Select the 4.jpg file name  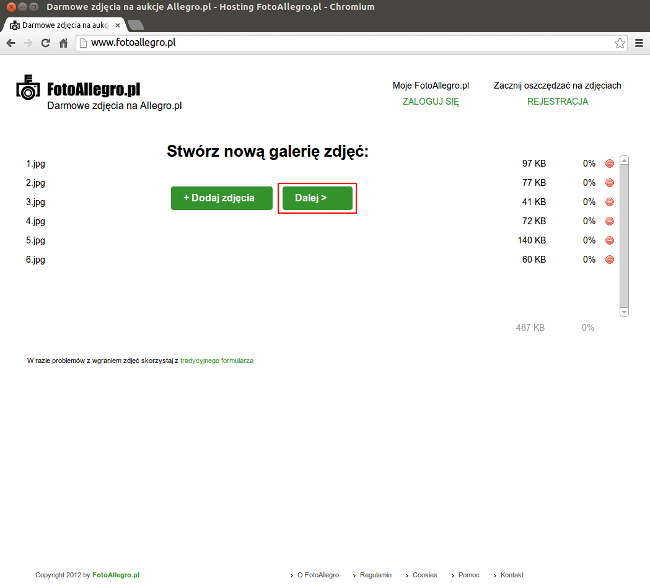pos(36,221)
